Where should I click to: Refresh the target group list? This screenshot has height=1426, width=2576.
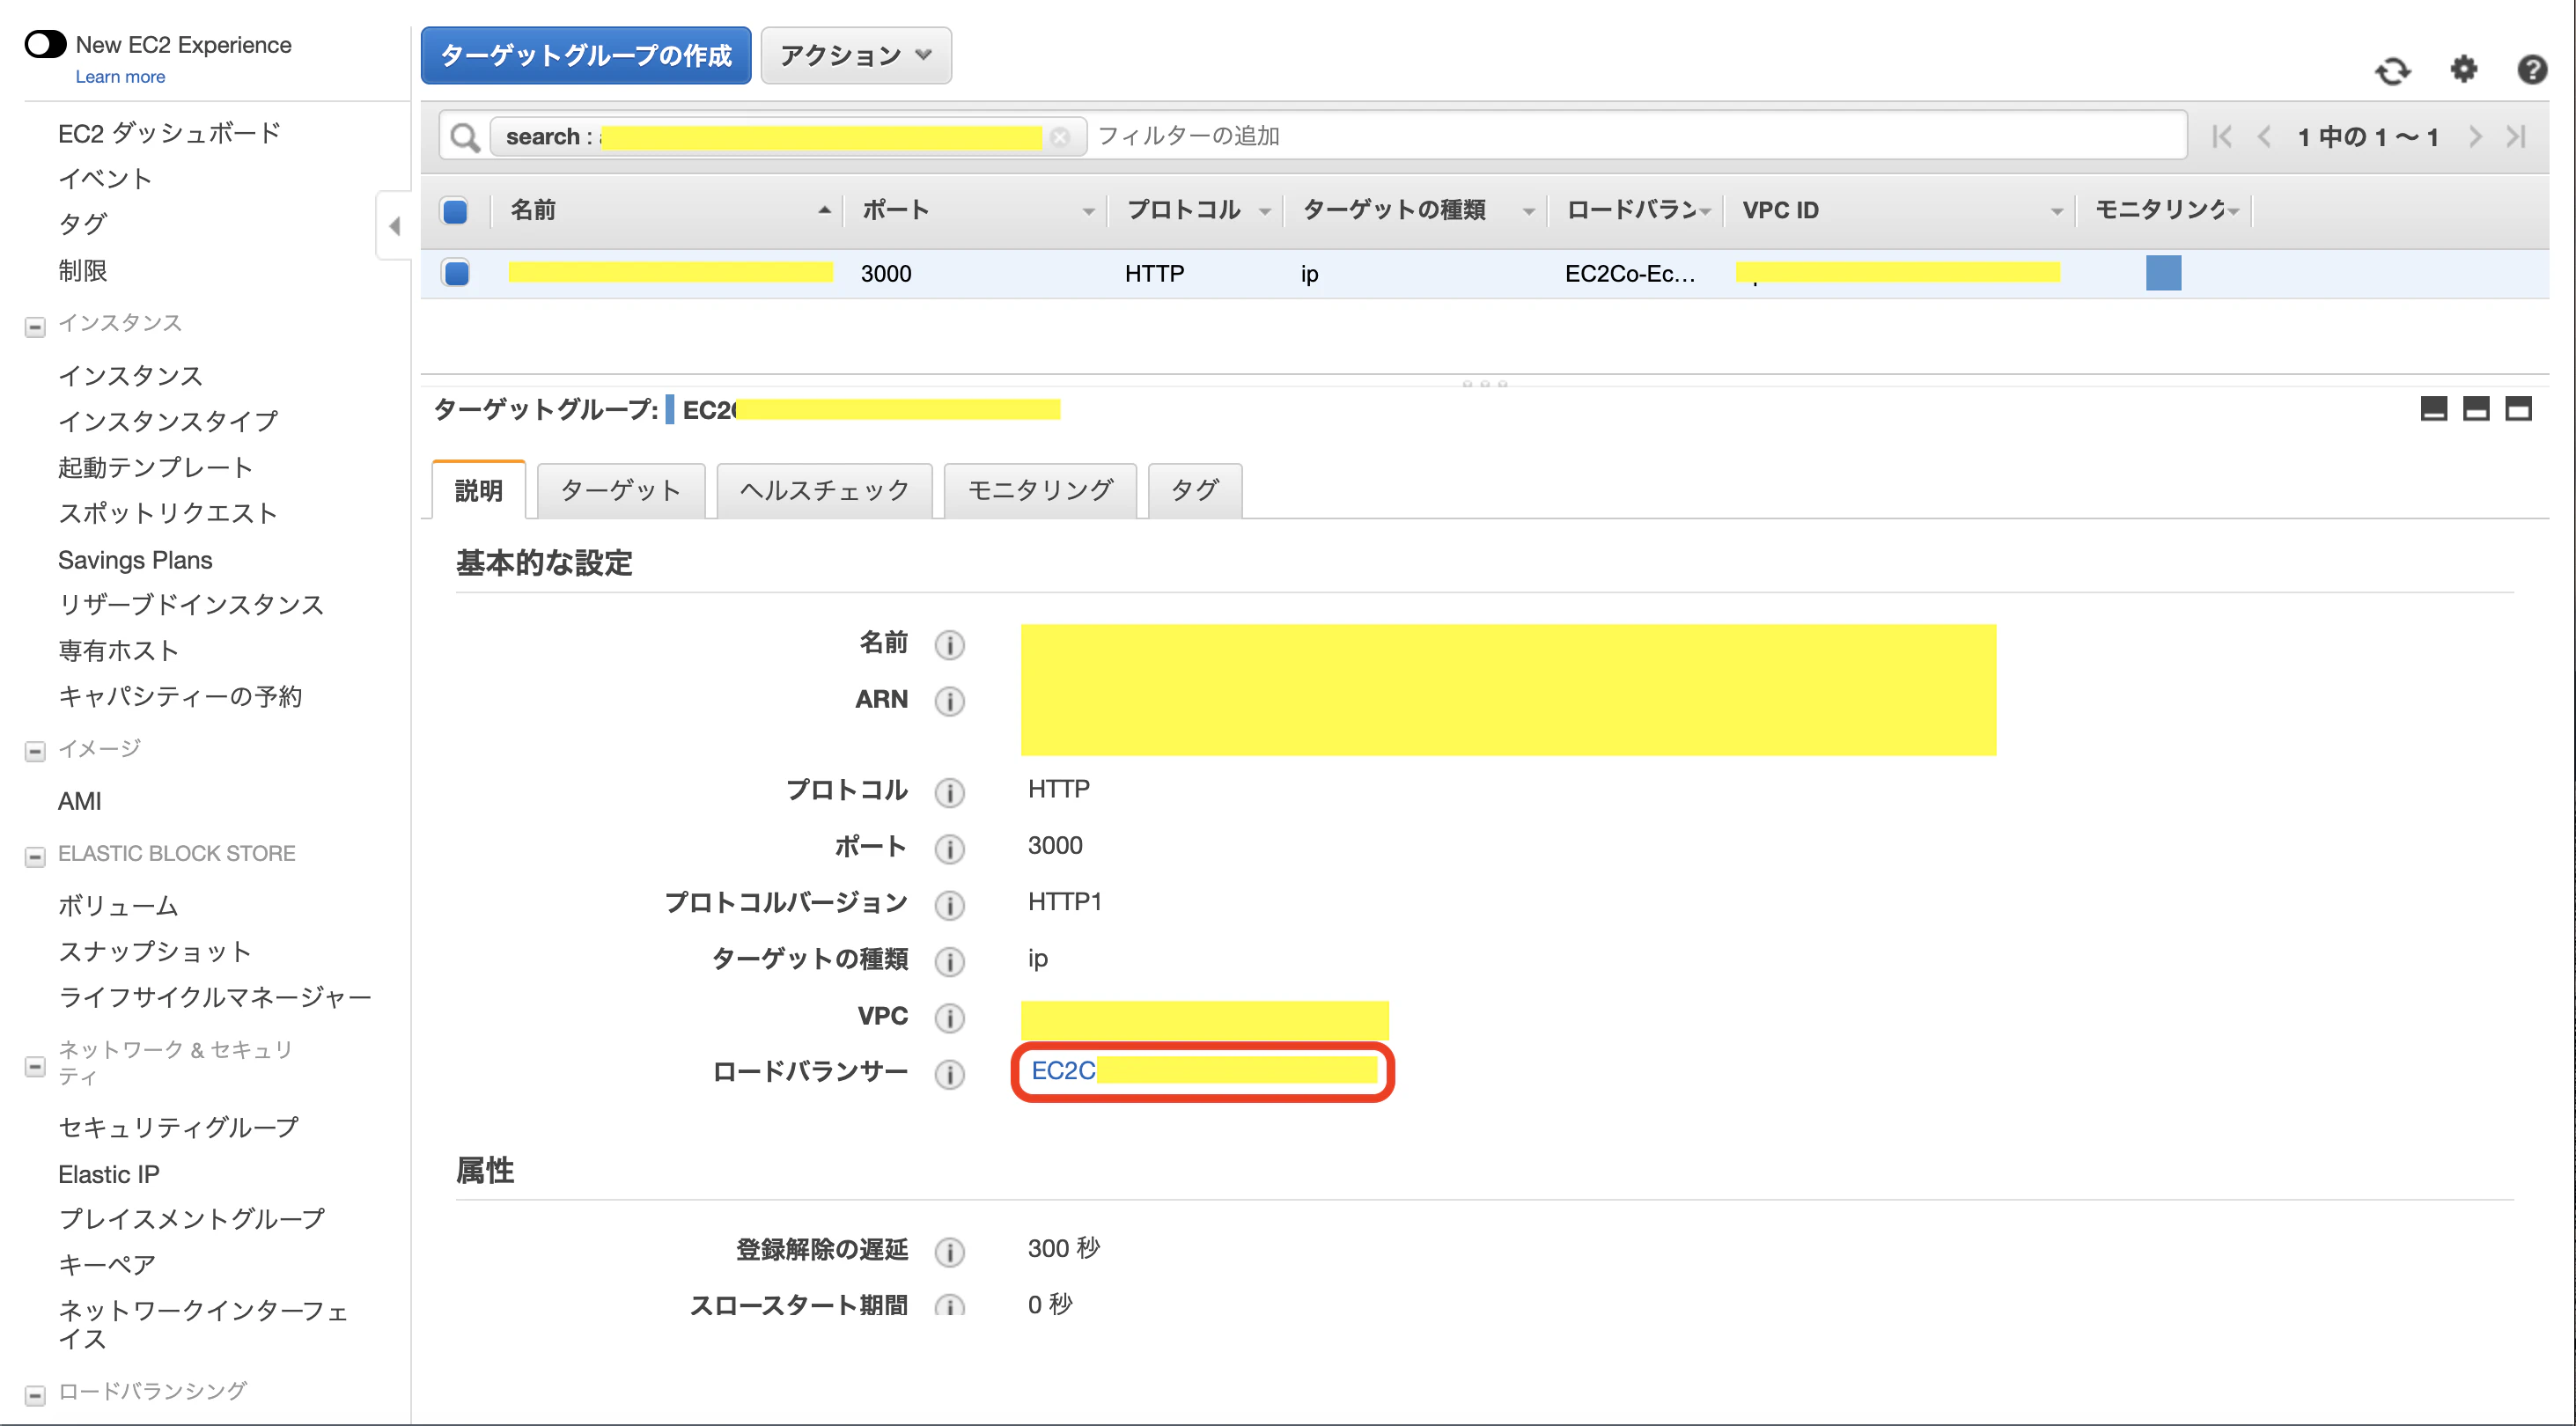pyautogui.click(x=2392, y=70)
